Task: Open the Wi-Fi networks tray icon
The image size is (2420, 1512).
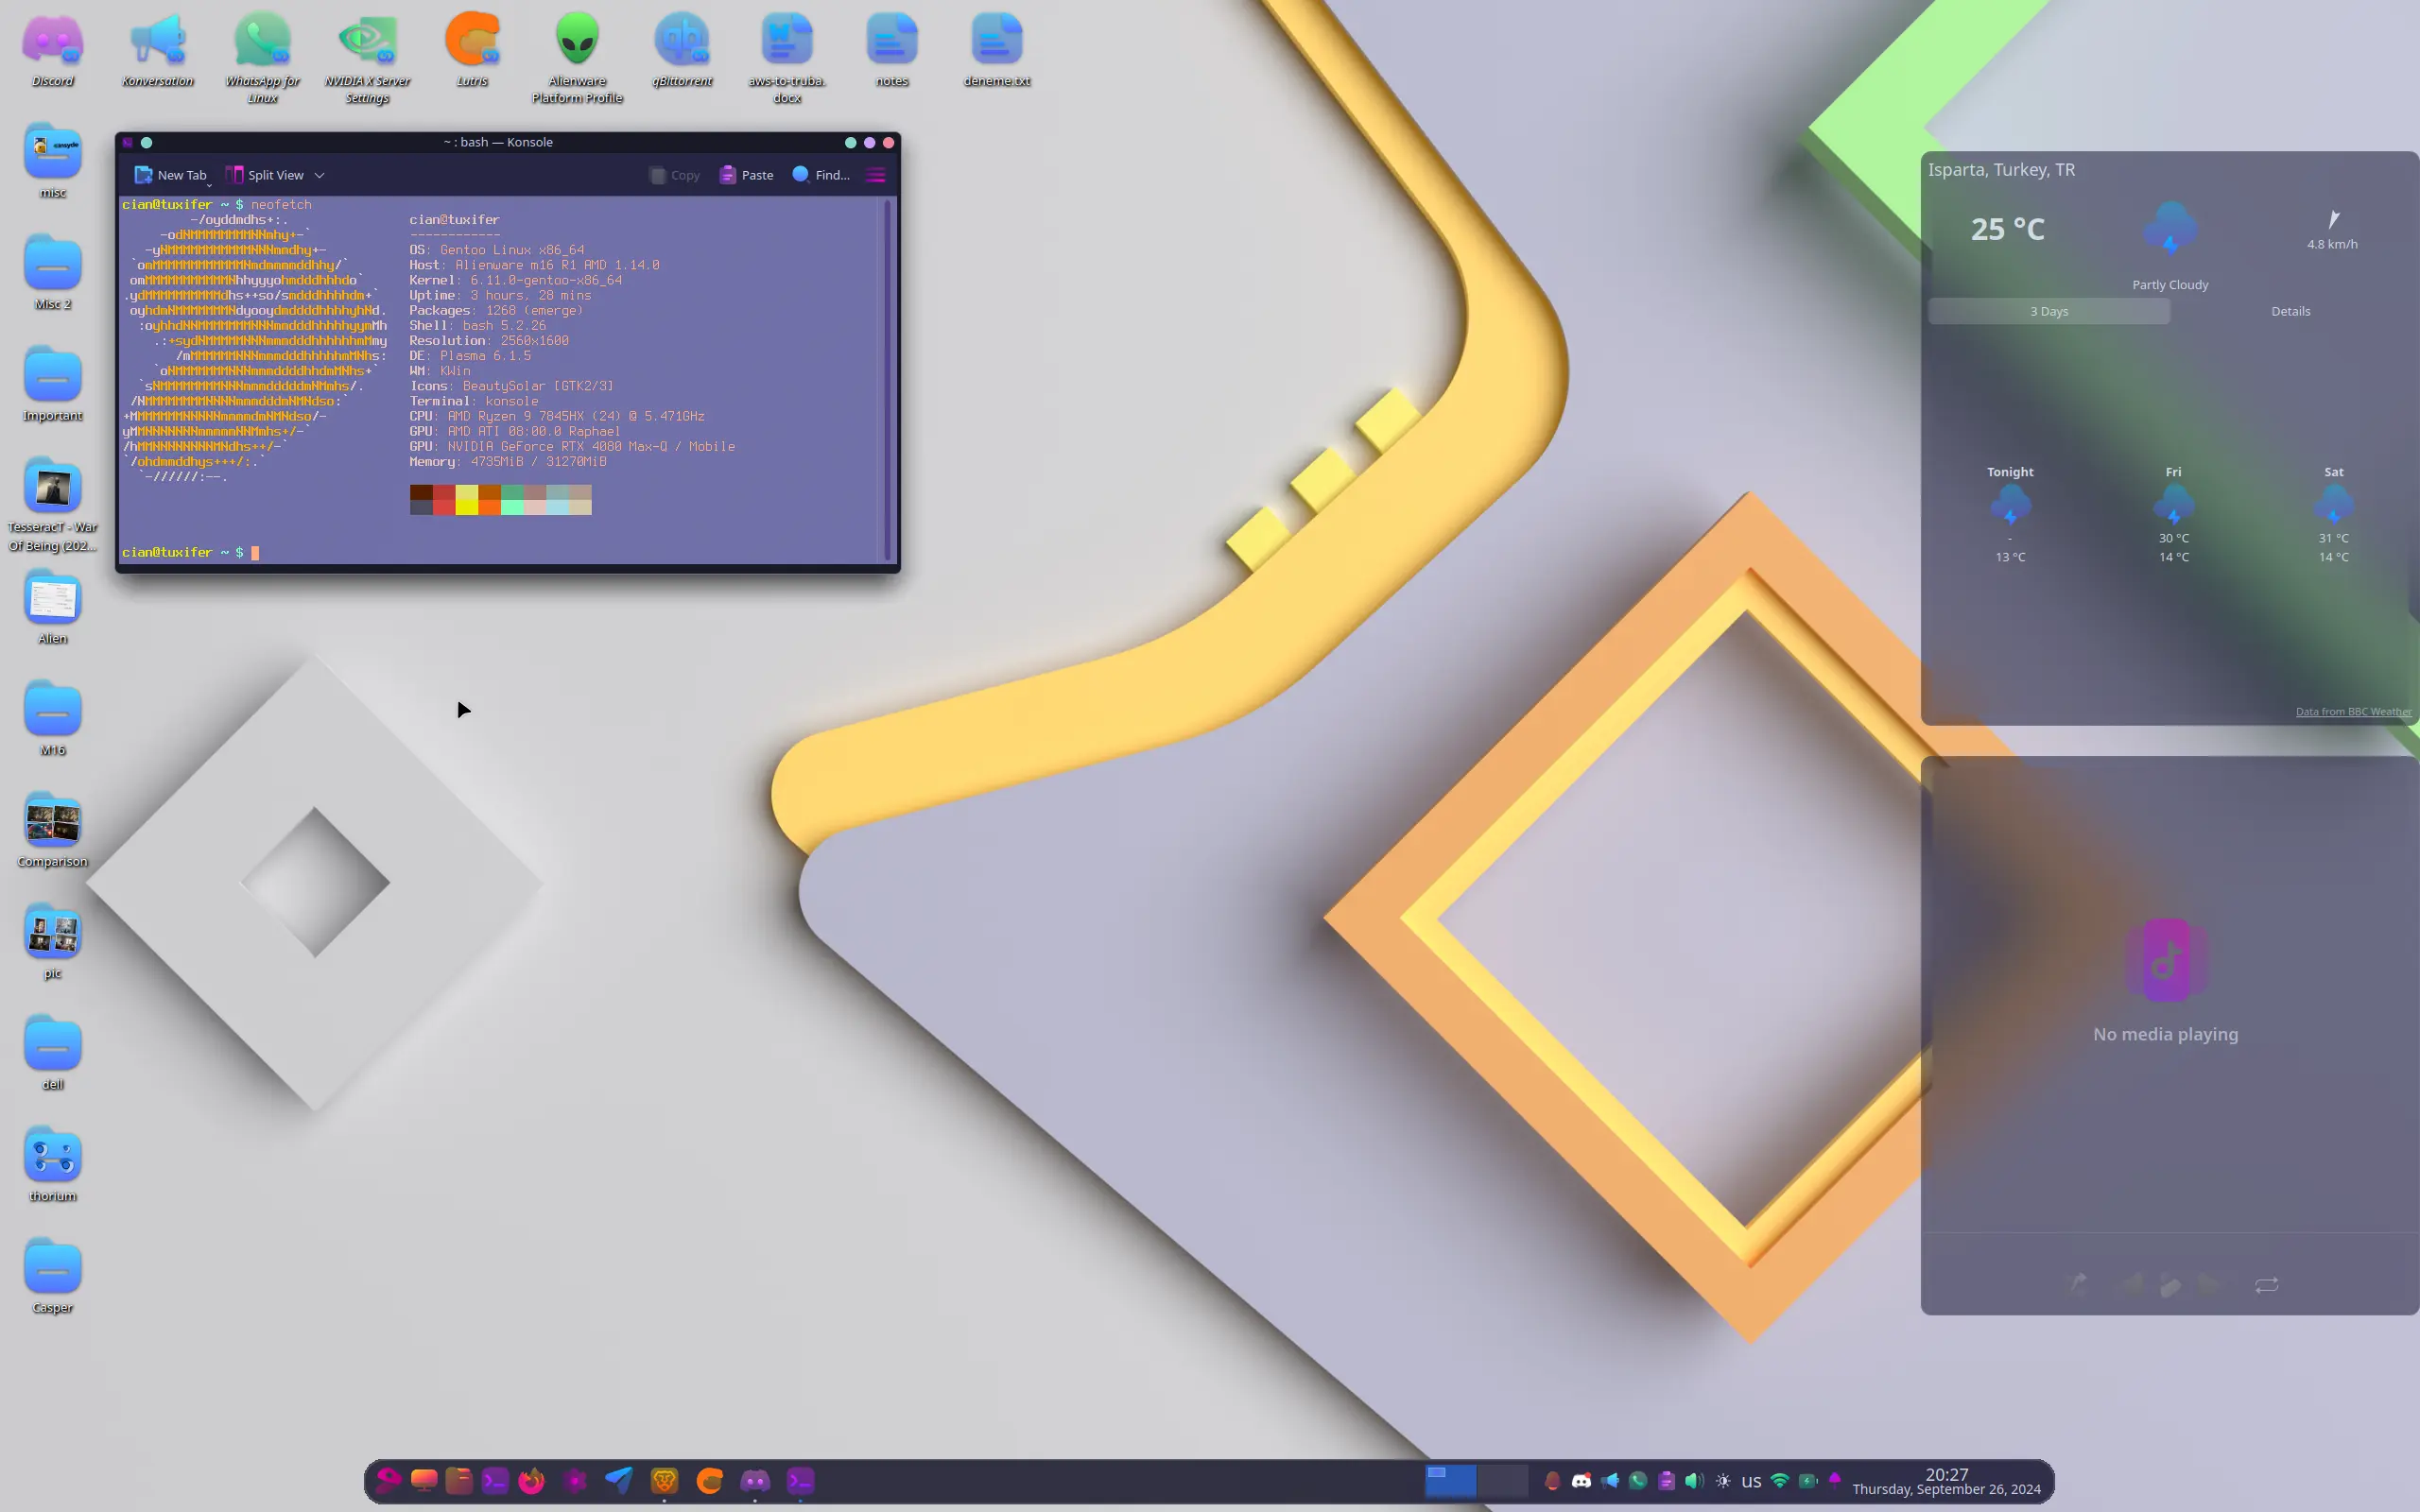Action: click(x=1780, y=1481)
